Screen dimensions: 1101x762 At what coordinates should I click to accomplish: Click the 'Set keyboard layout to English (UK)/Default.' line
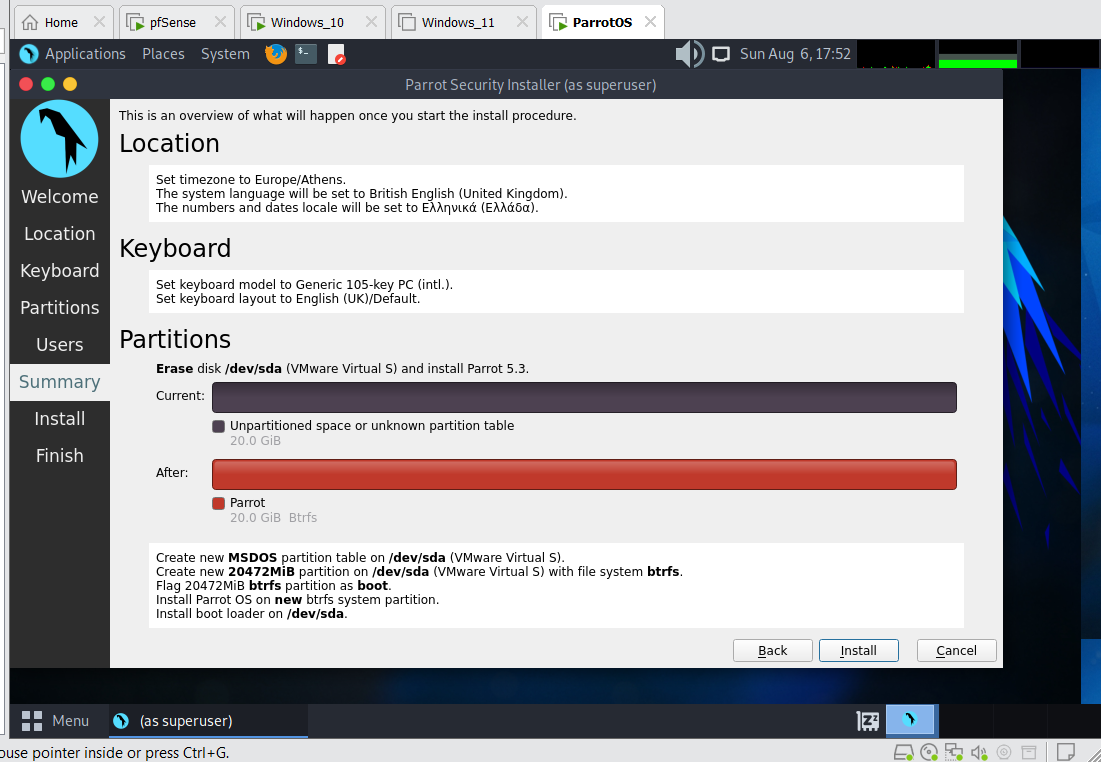click(x=288, y=298)
